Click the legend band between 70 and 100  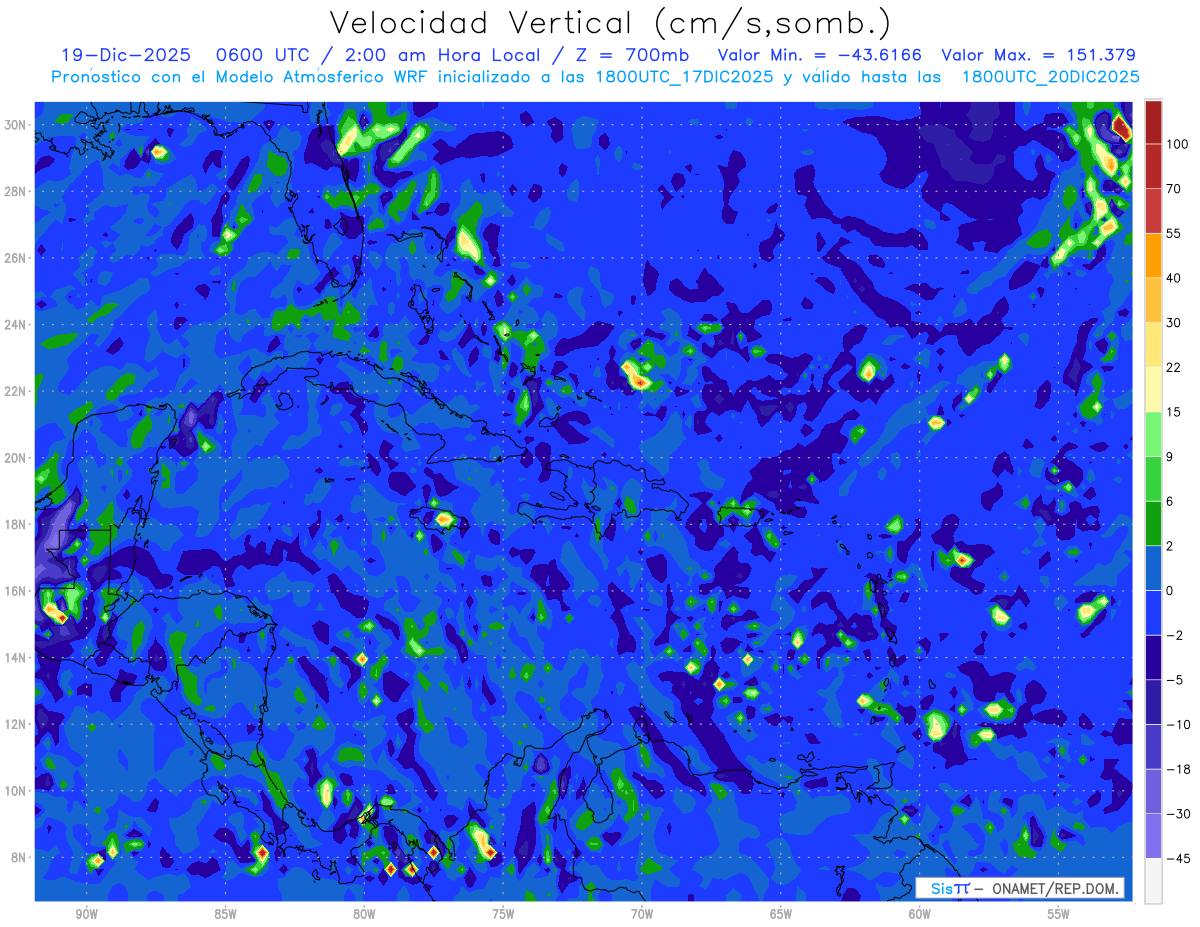[x=1153, y=166]
